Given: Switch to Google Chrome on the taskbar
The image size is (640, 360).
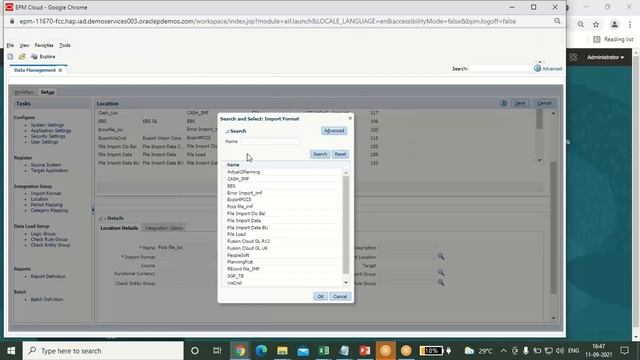Looking at the screenshot, I should click(240, 351).
